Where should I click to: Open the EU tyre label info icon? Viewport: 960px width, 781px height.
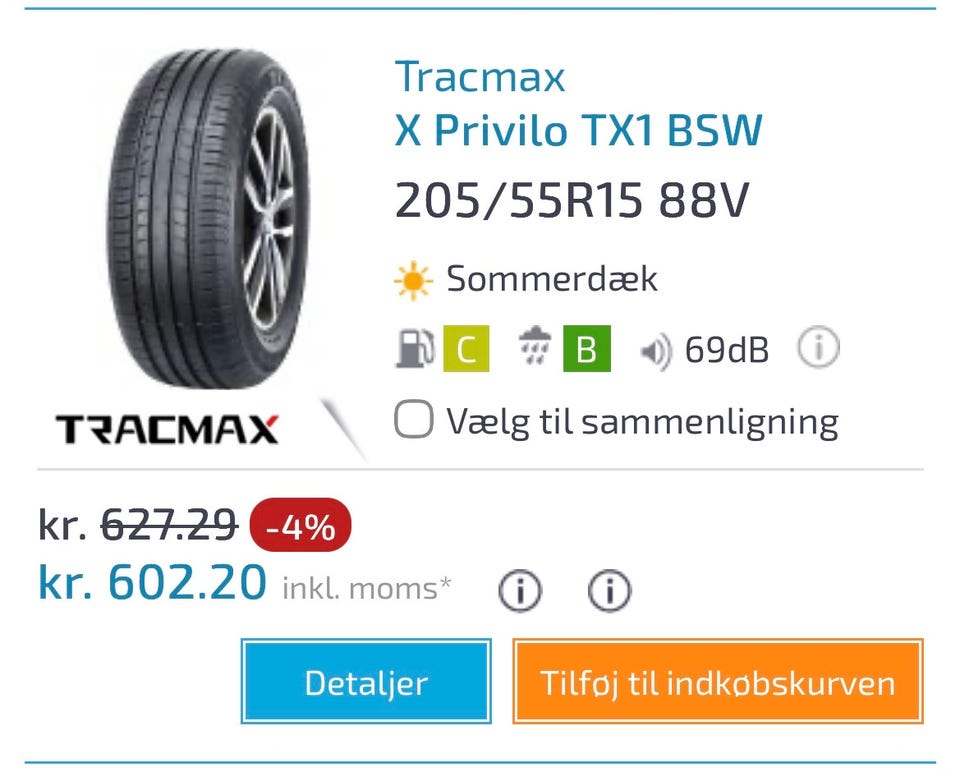(818, 349)
